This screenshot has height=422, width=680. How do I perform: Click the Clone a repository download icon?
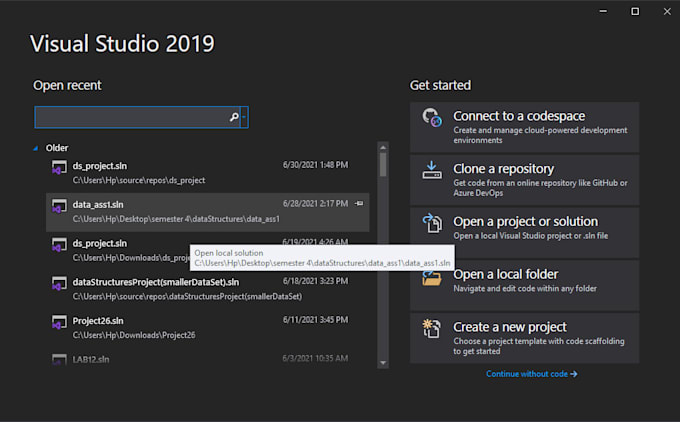[432, 171]
